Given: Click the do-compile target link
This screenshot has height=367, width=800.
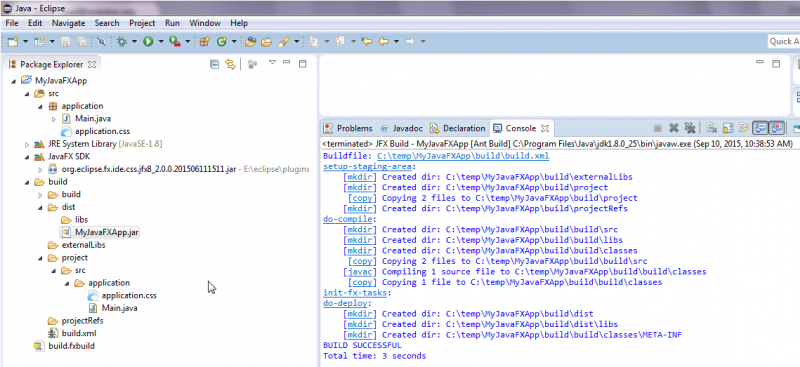Looking at the screenshot, I should pos(347,219).
